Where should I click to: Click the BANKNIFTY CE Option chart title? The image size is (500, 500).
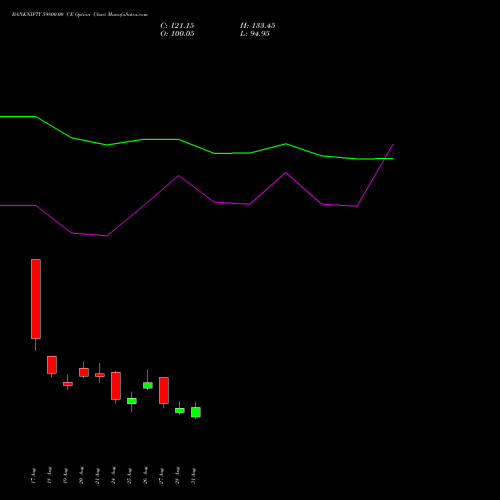coord(80,15)
